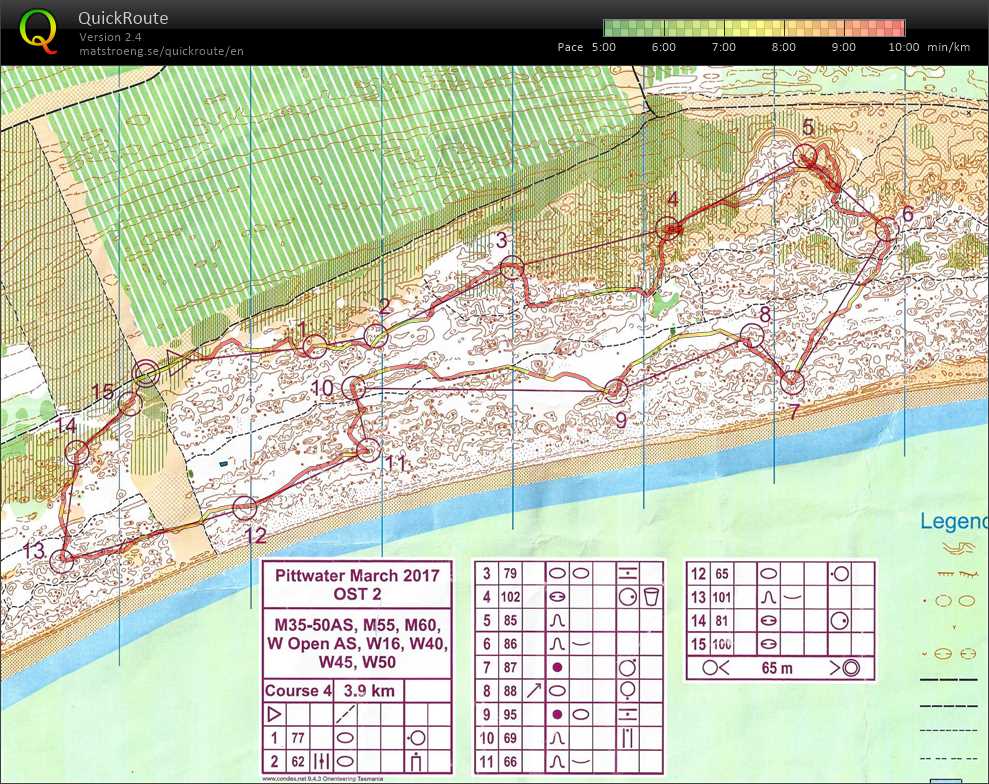Select control circle 12 on the map
This screenshot has height=784, width=989.
pos(244,508)
